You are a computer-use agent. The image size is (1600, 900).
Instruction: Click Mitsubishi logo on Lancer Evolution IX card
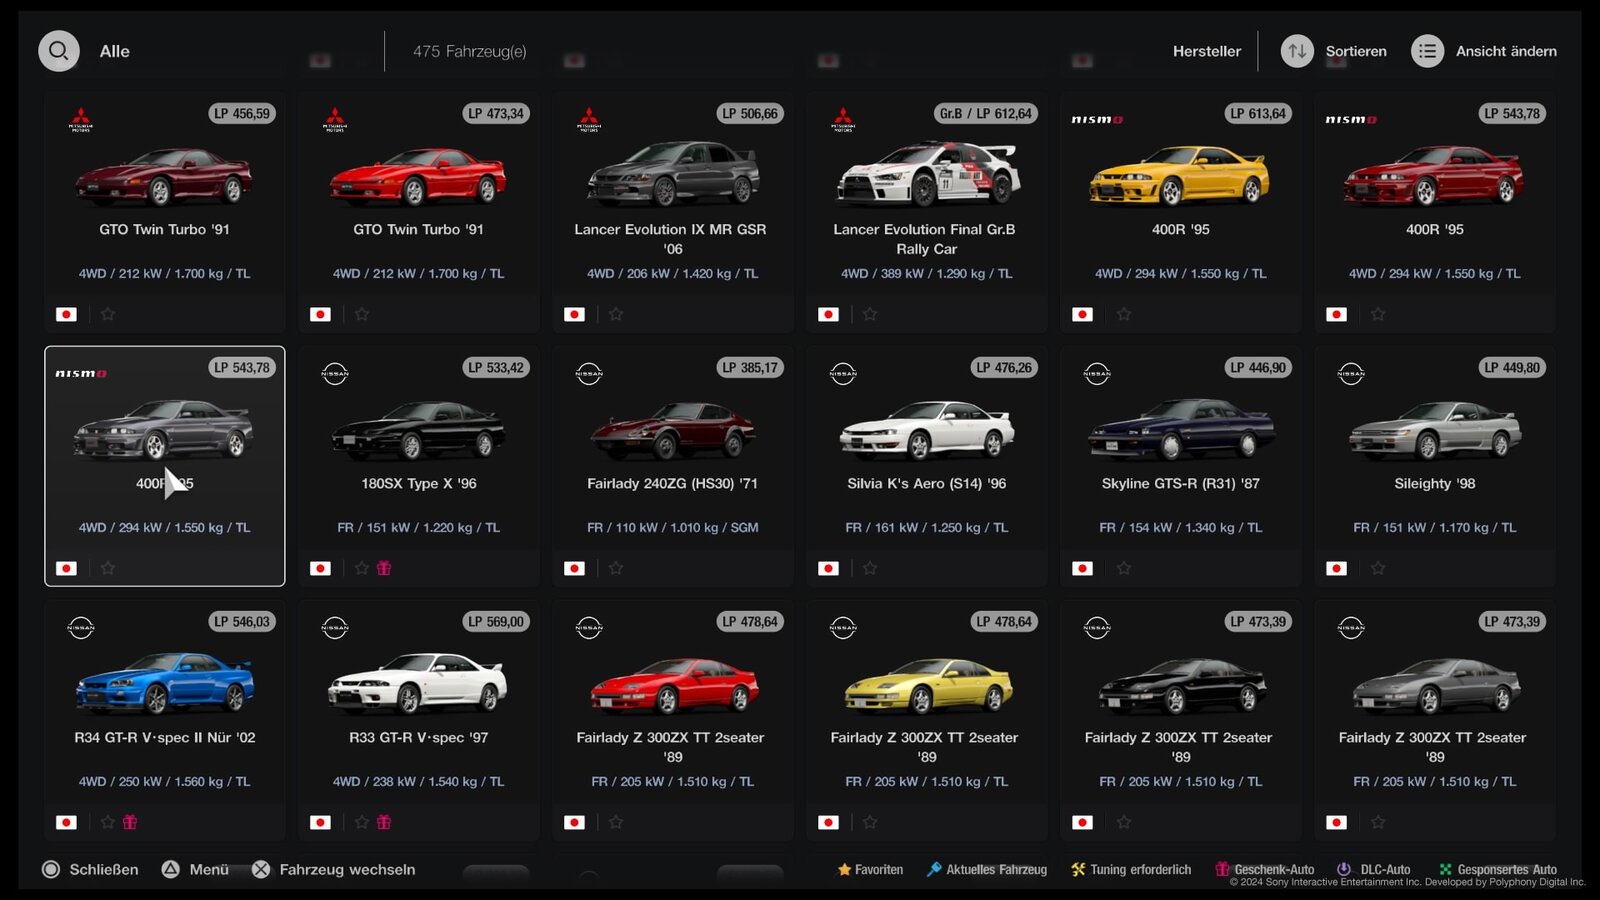[589, 120]
